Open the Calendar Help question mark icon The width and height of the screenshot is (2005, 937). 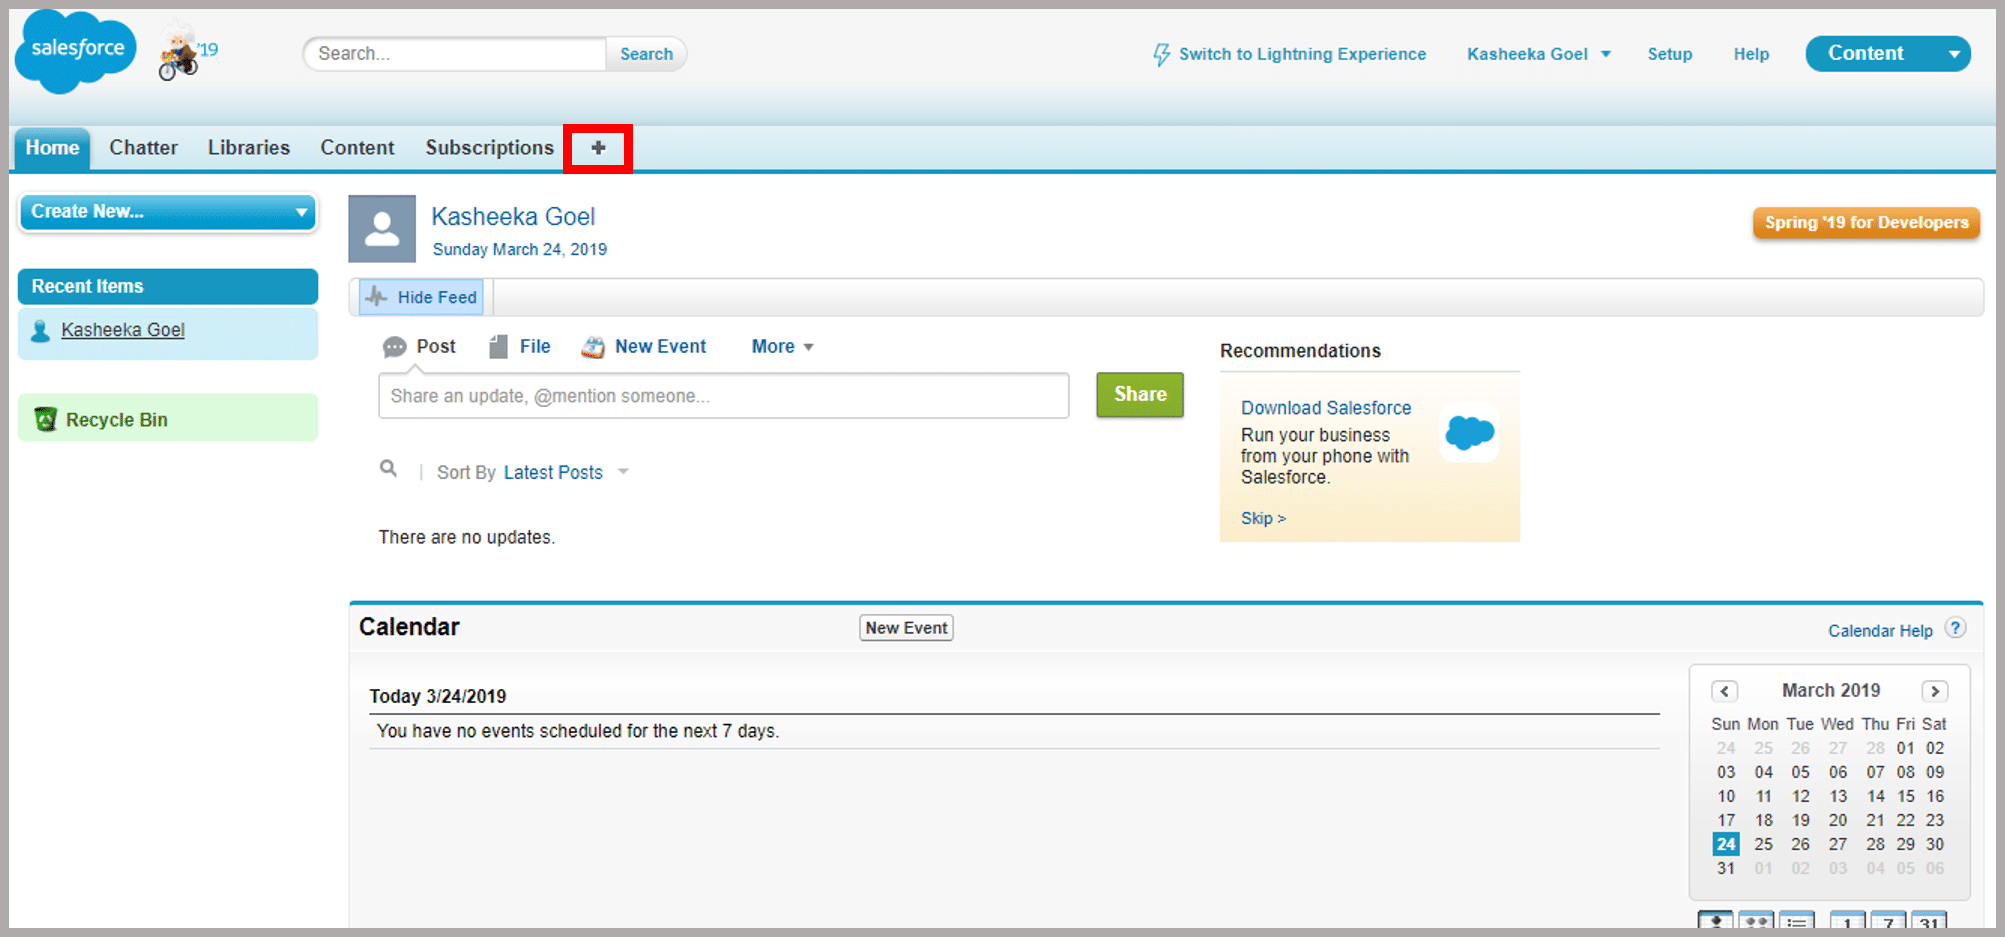coord(1955,628)
